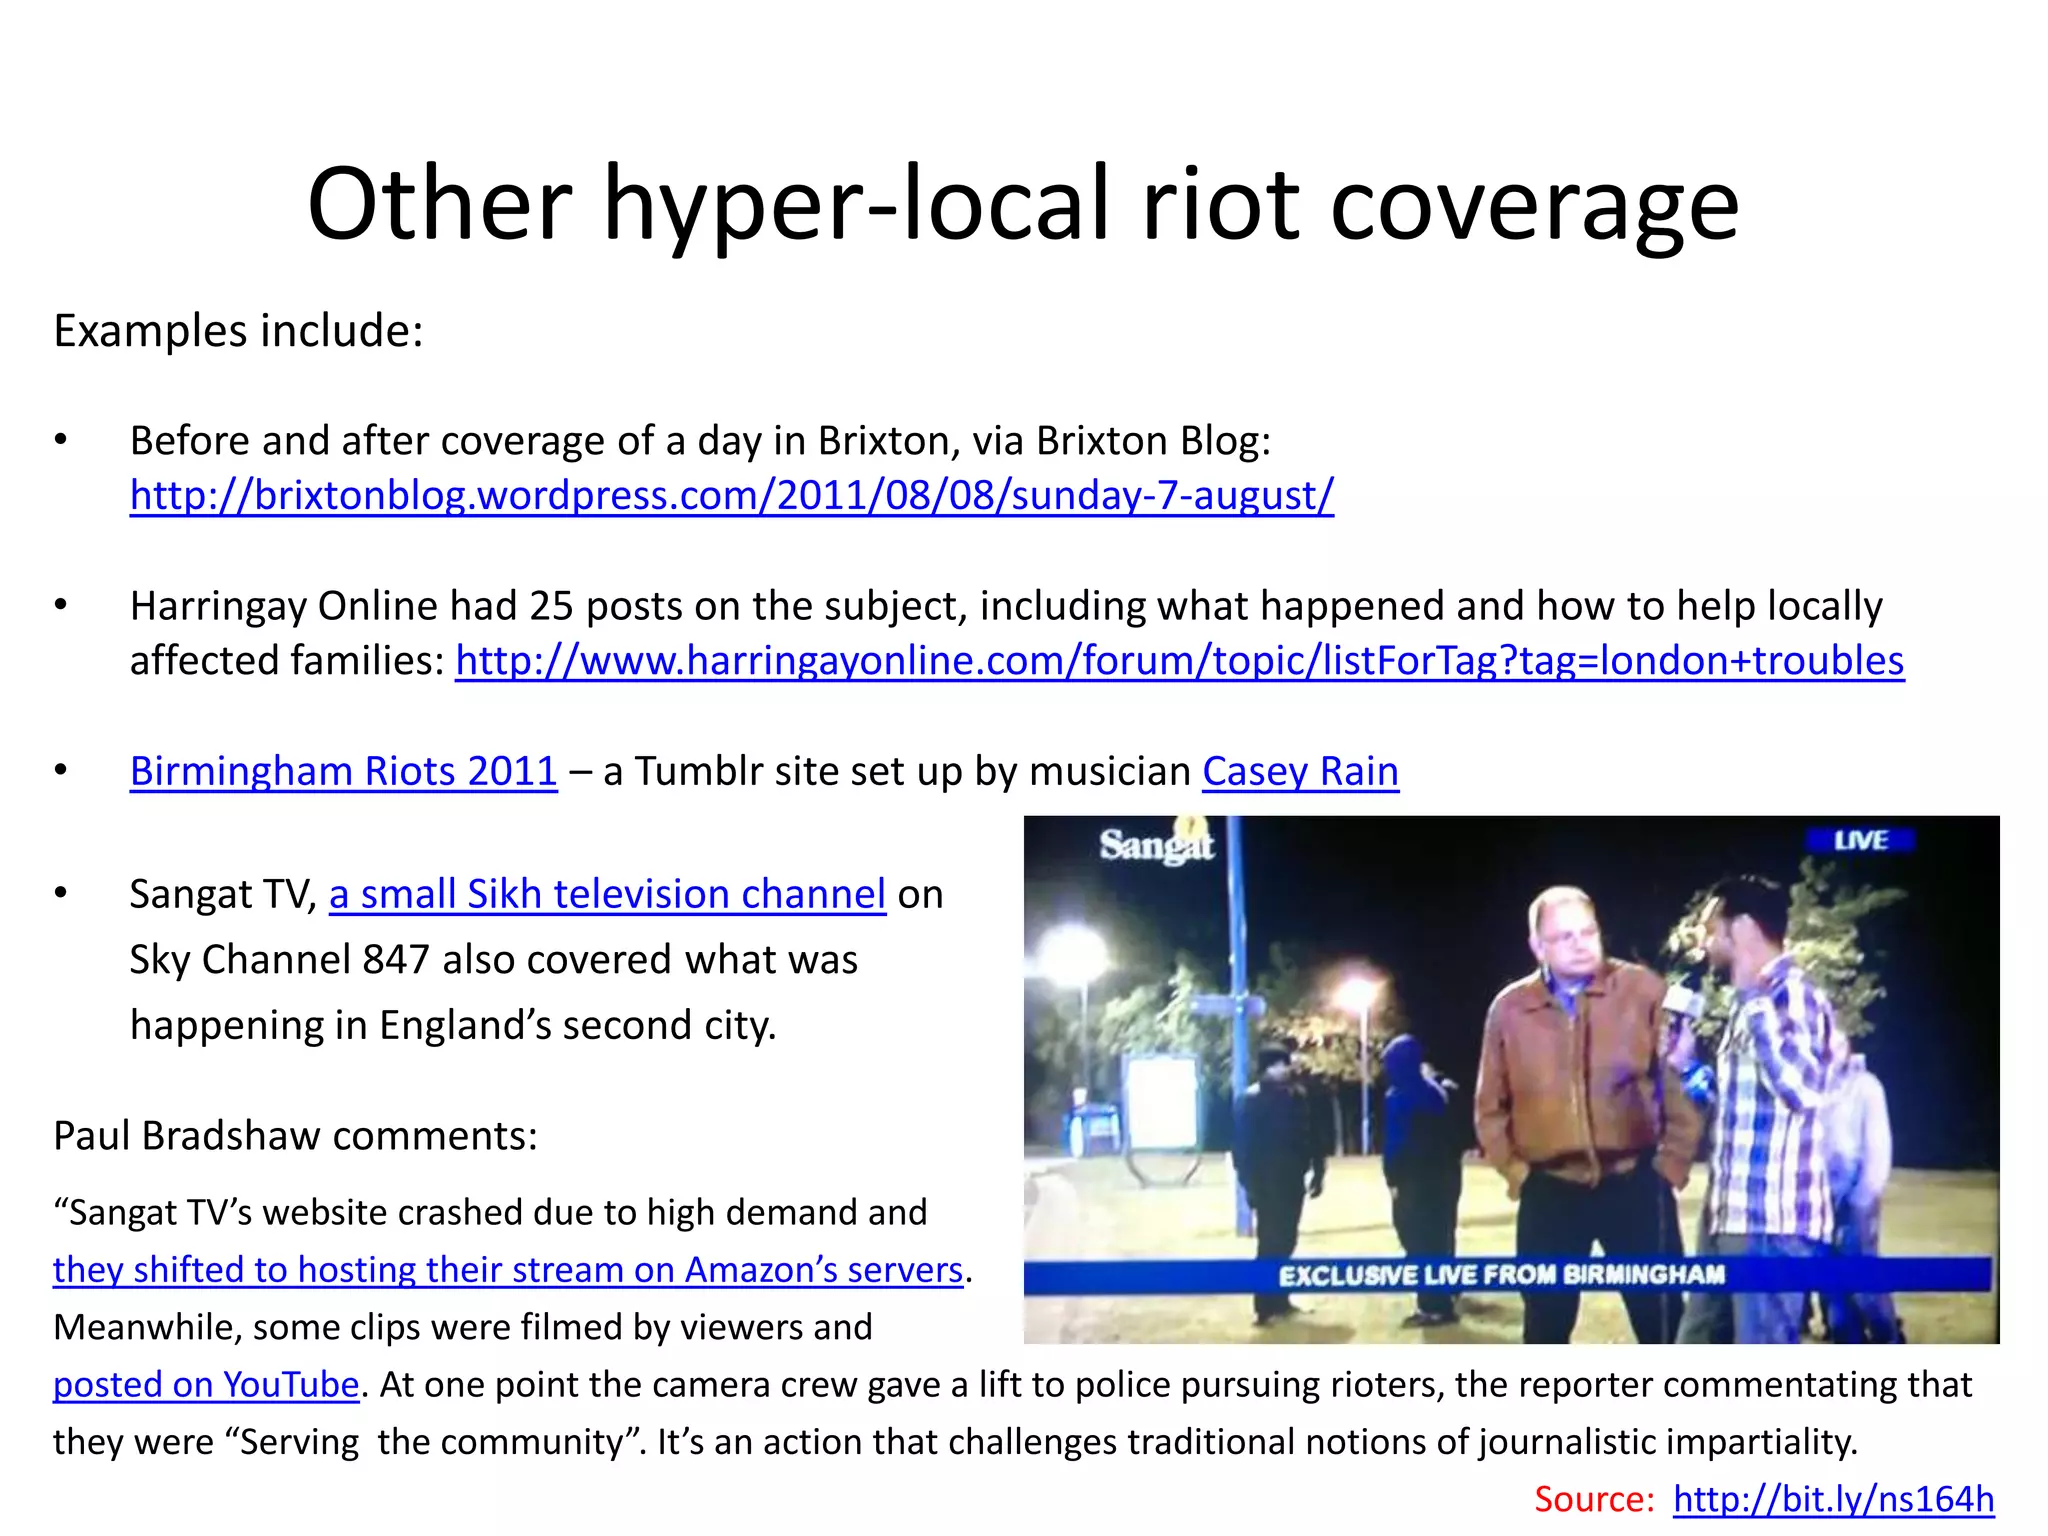
Task: Click 'Sky Channel 847 also covered what was' line
Action: [494, 960]
